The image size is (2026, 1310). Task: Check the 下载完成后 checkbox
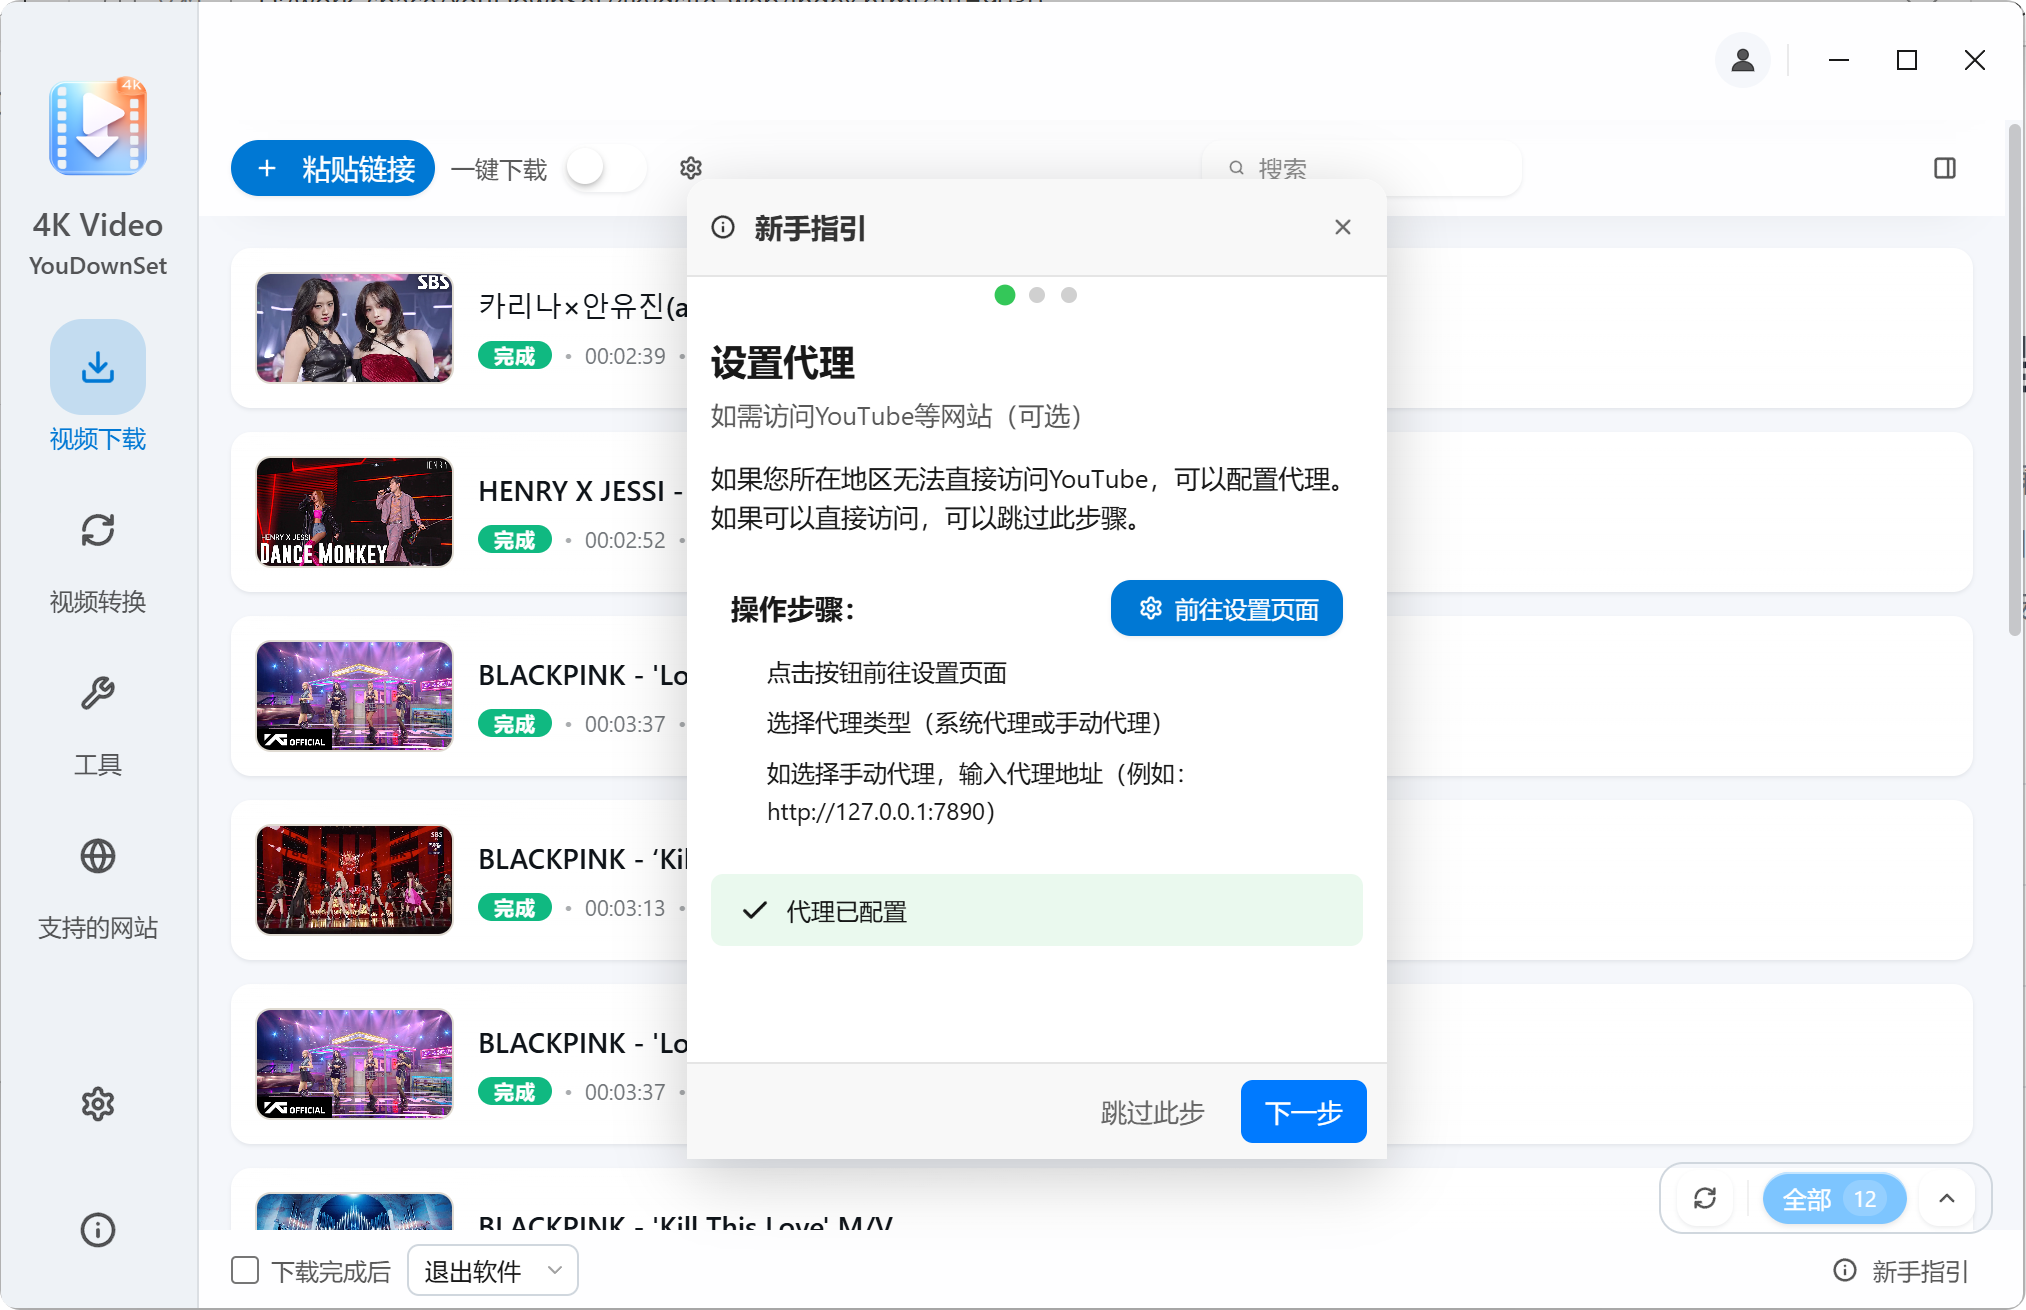244,1269
